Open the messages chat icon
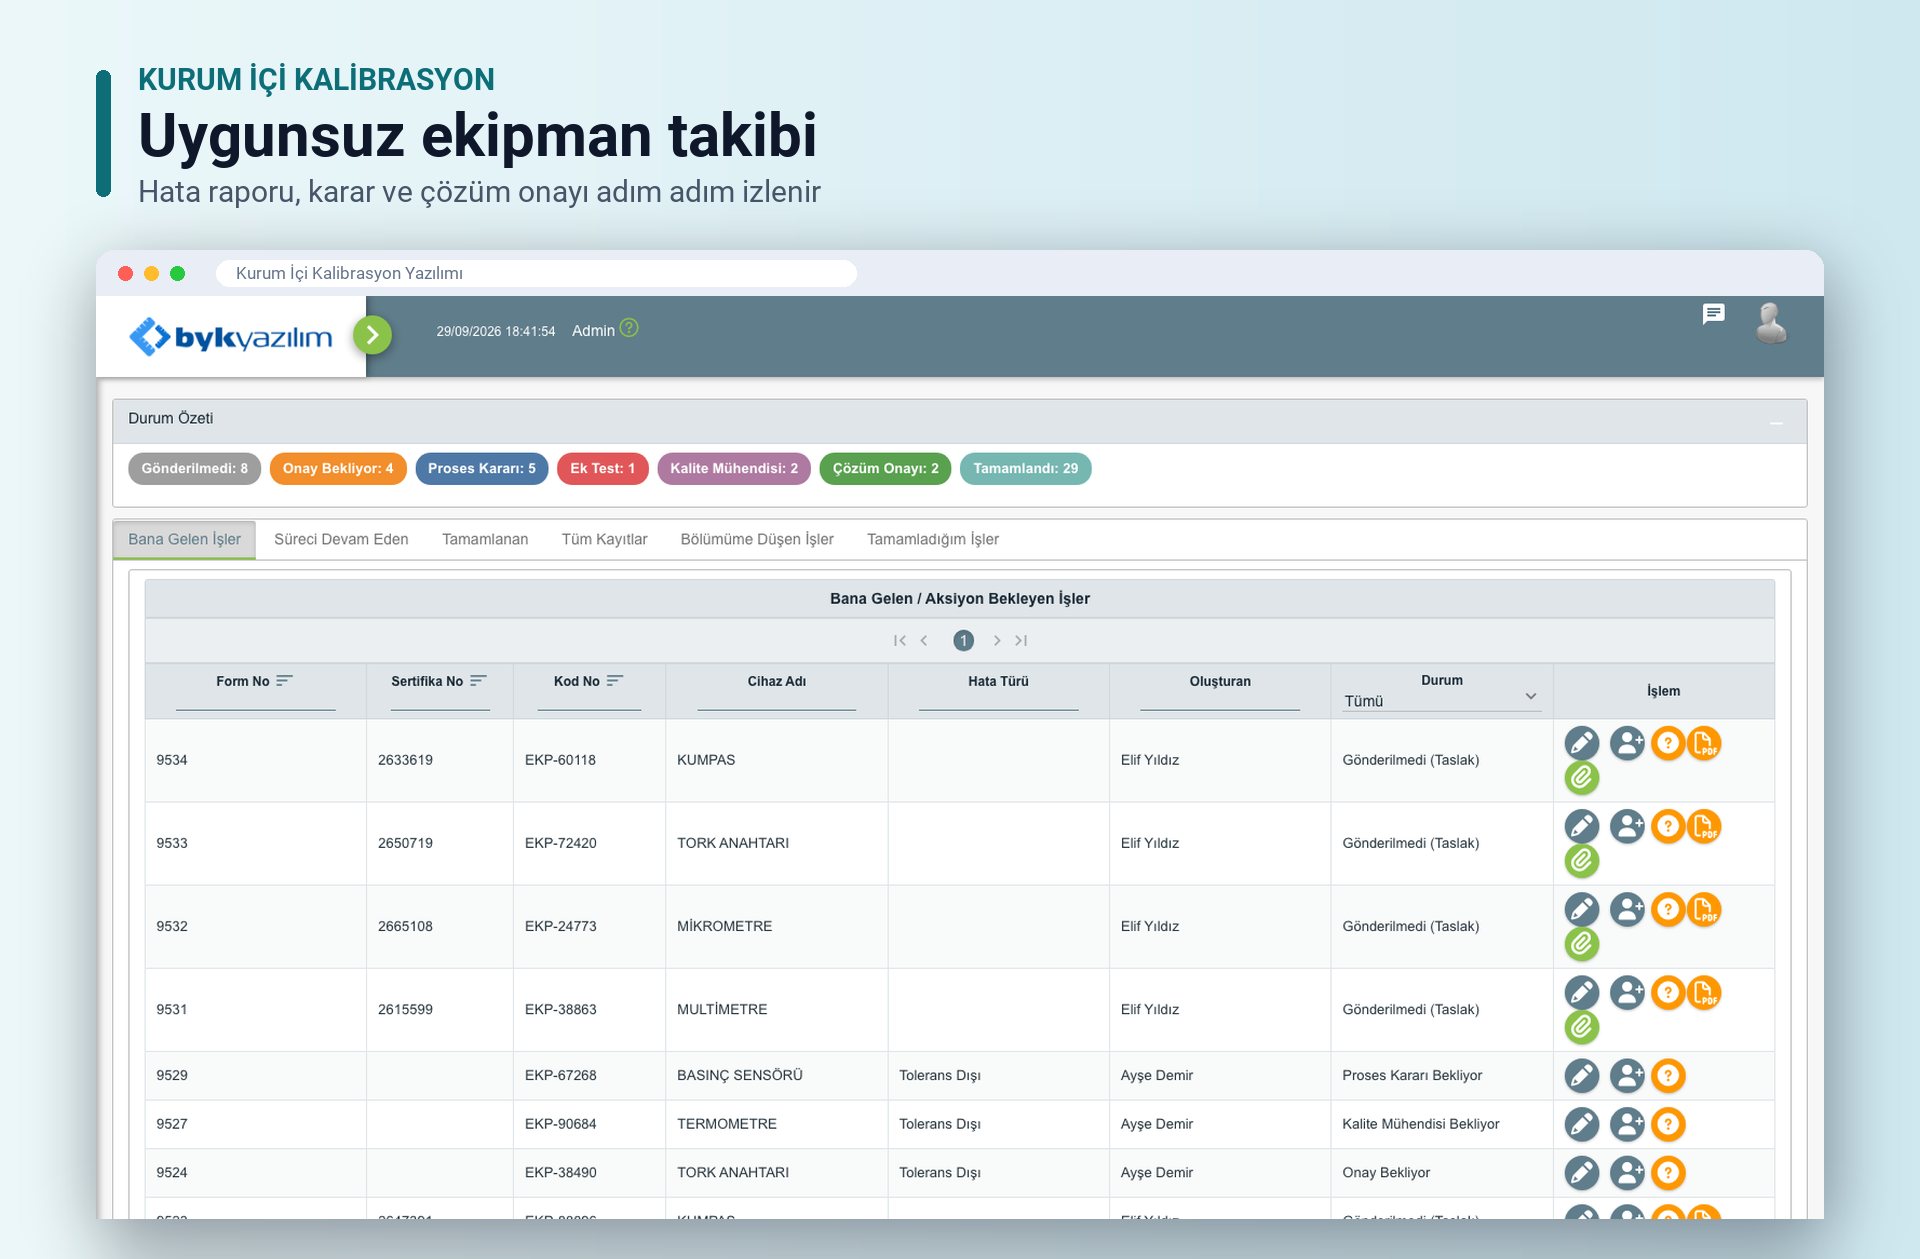Screen dimensions: 1920x1259 pyautogui.click(x=1713, y=315)
